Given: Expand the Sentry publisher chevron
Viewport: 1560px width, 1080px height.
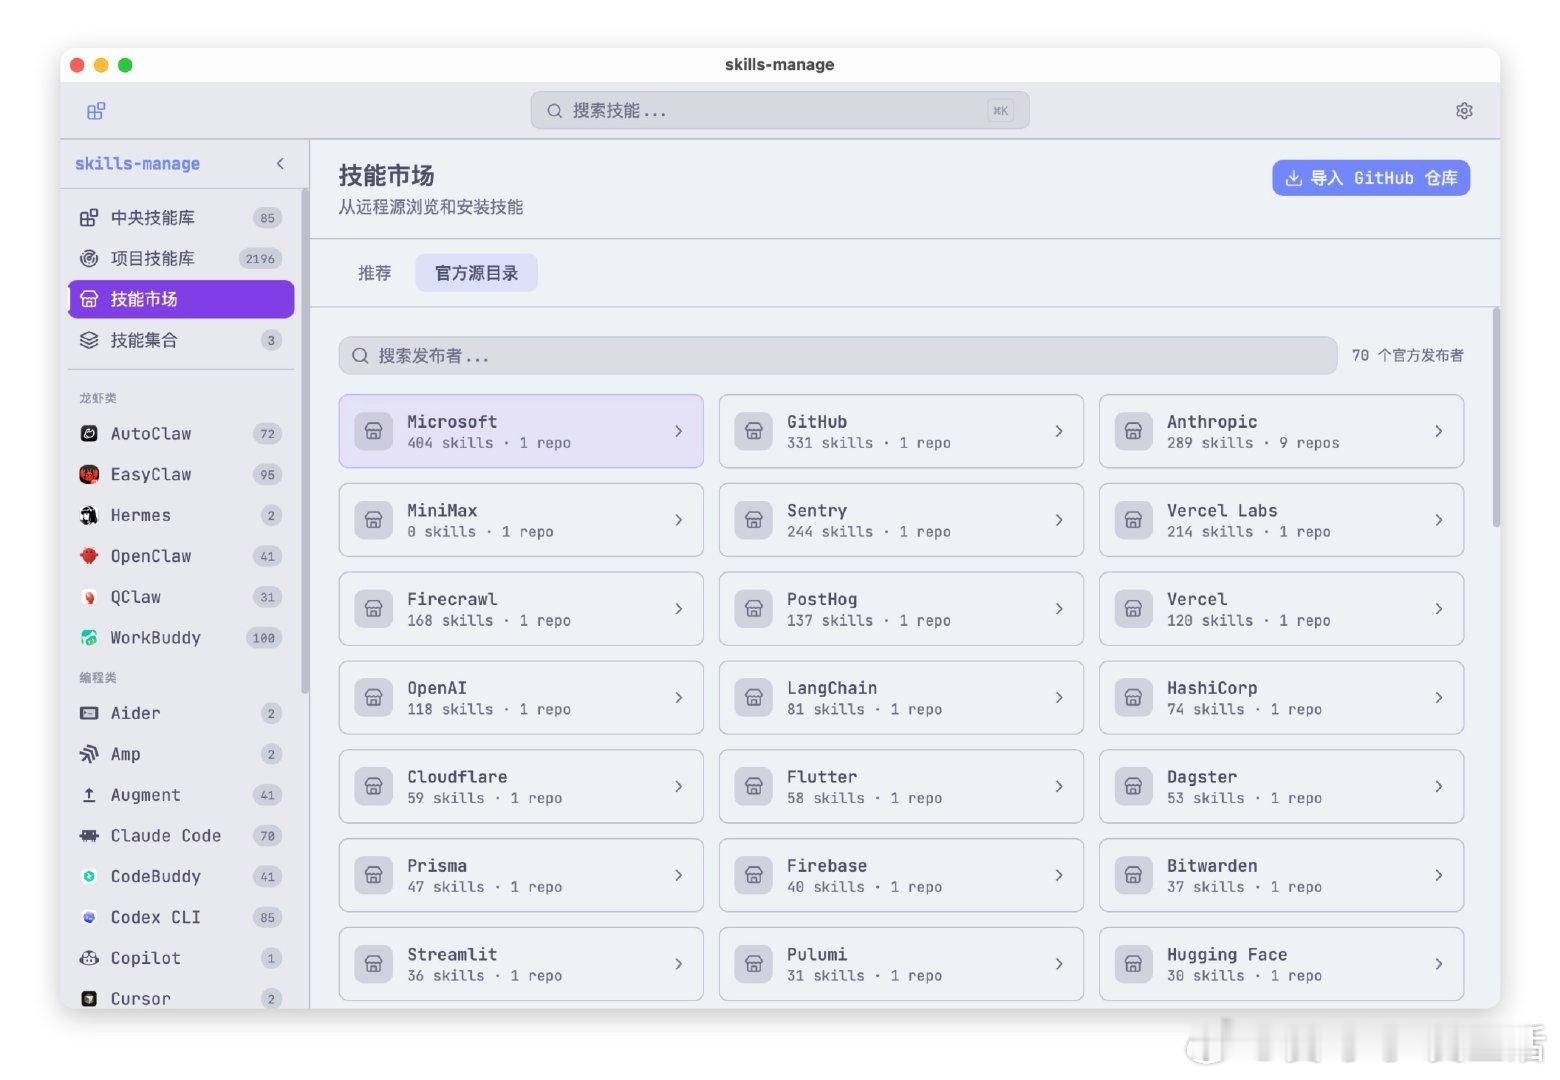Looking at the screenshot, I should tap(1059, 520).
